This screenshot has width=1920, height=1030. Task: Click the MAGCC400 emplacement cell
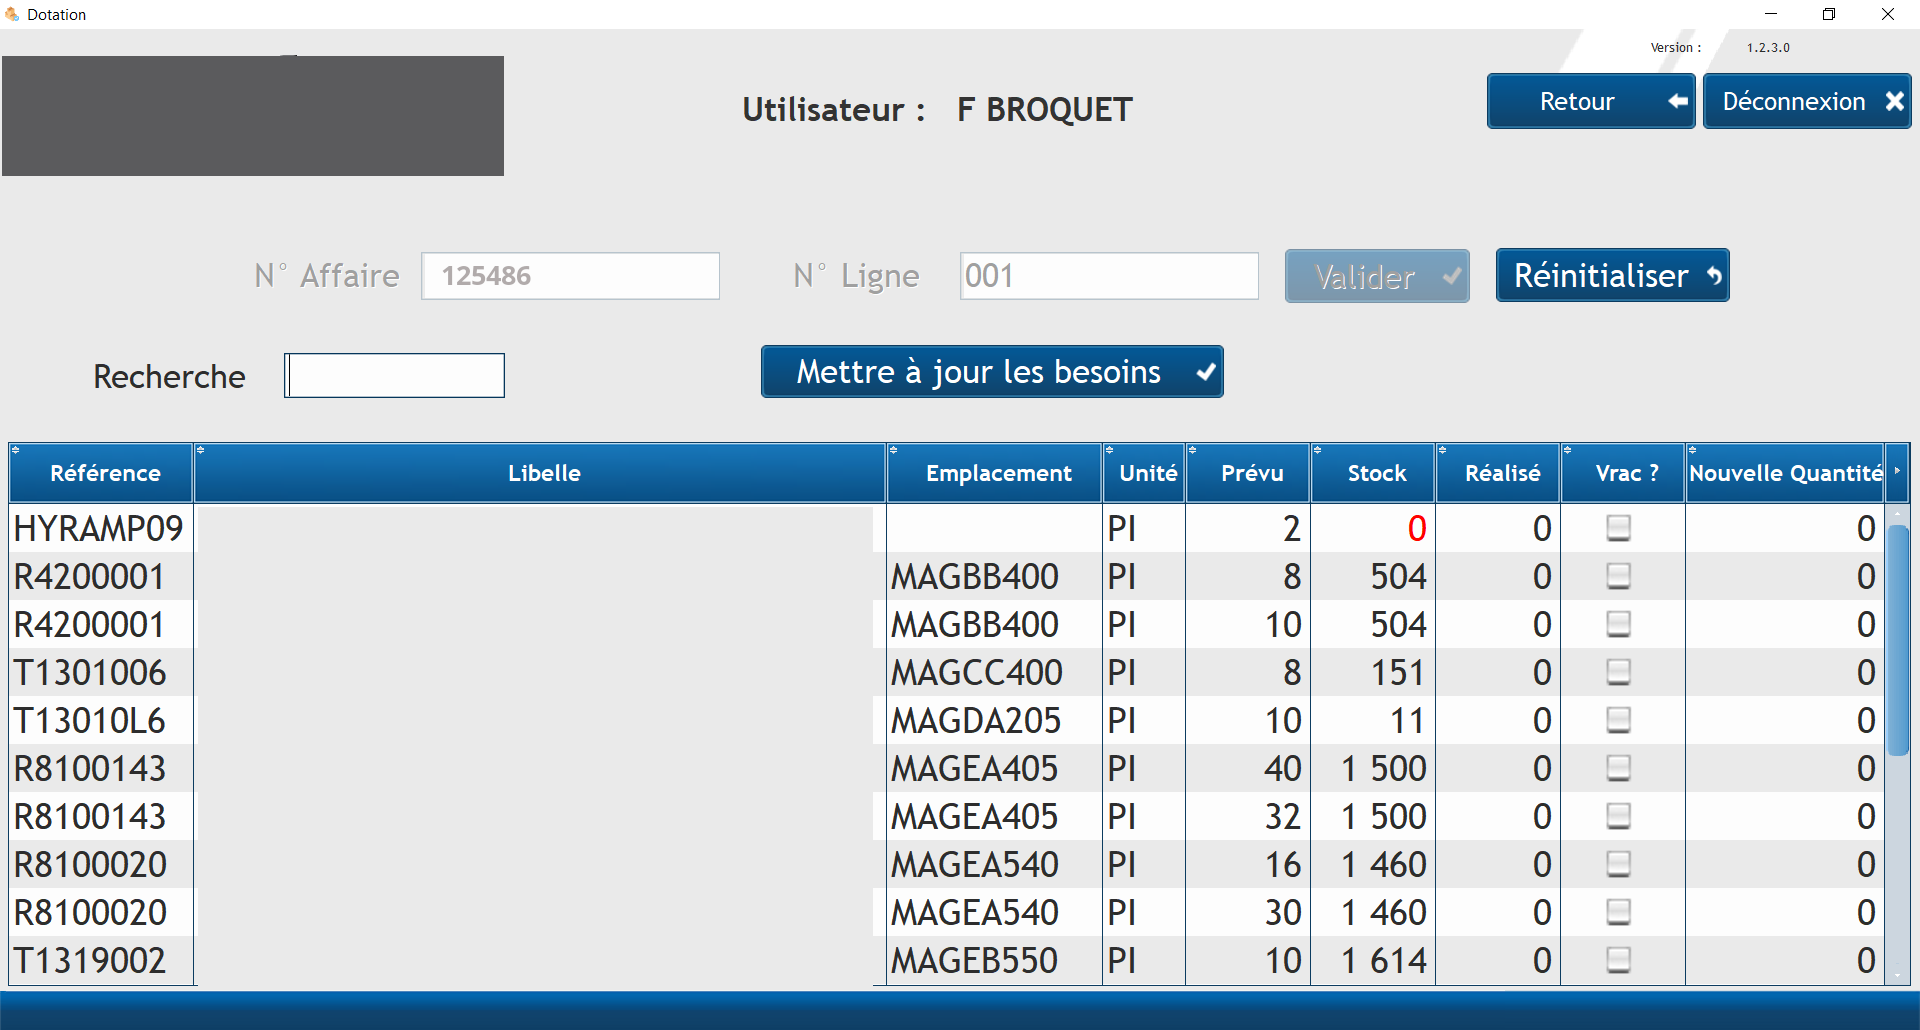[x=995, y=672]
